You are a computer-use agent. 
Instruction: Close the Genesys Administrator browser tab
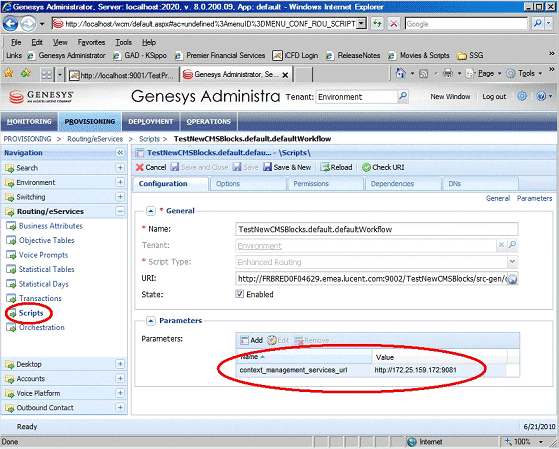(x=285, y=75)
